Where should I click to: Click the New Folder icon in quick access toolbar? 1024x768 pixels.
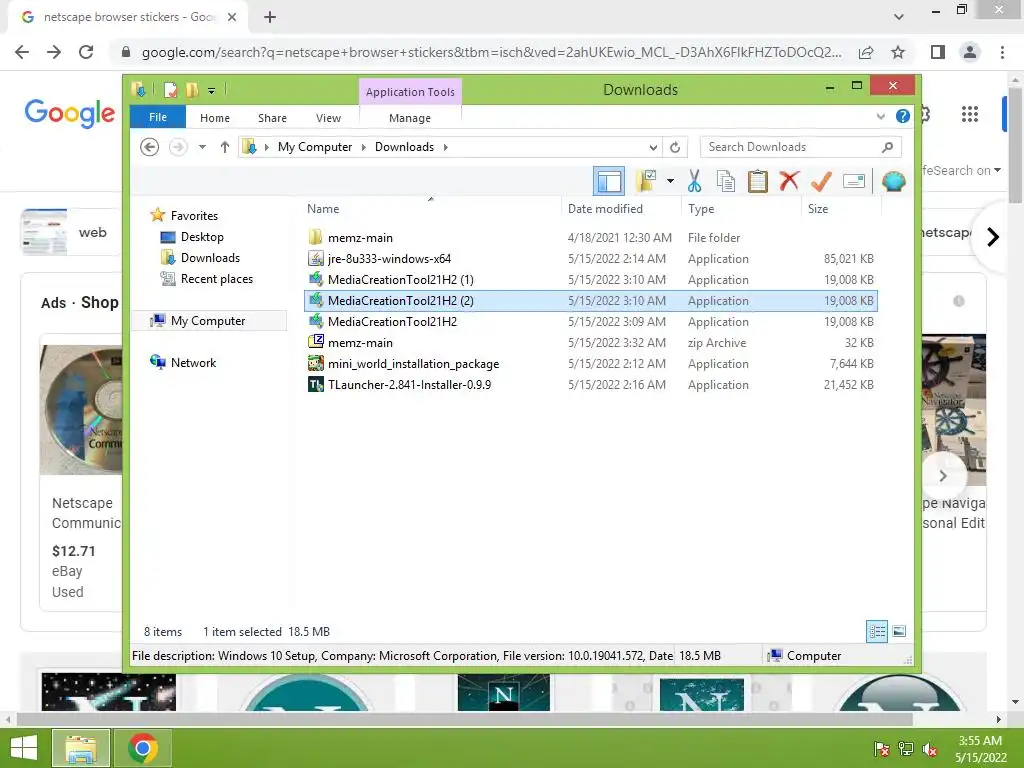192,89
